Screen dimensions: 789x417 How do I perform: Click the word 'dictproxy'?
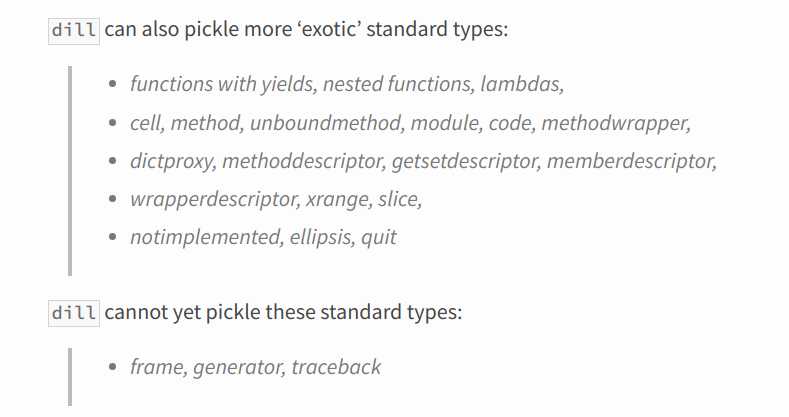171,161
